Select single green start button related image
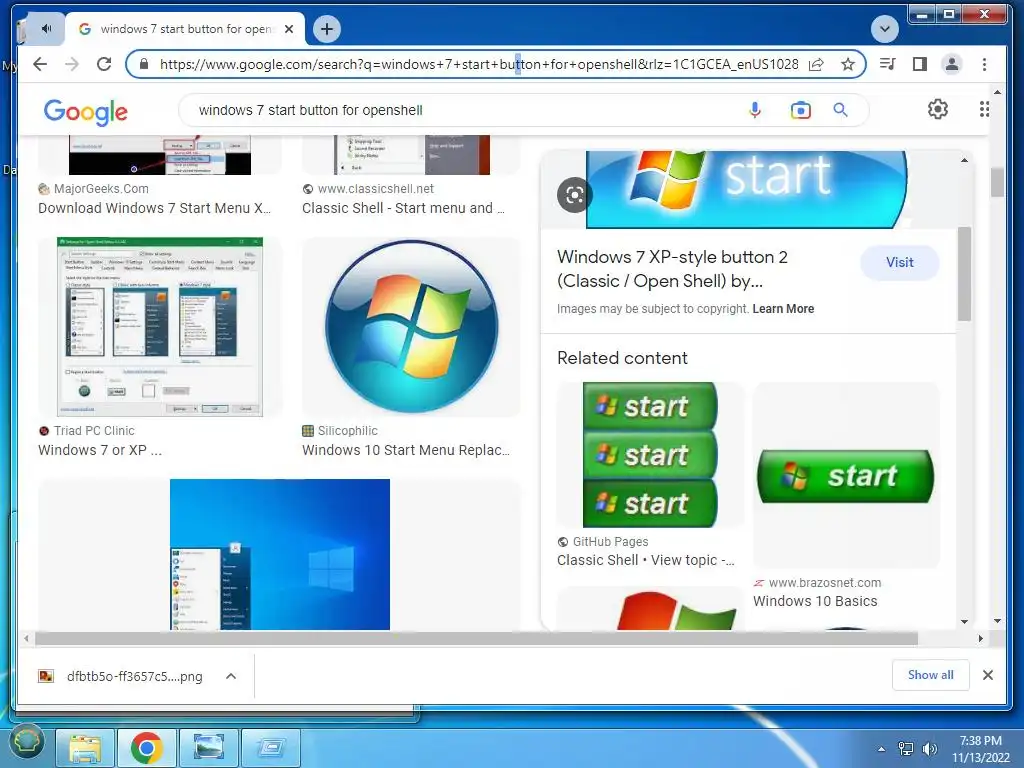Image resolution: width=1024 pixels, height=768 pixels. tap(846, 476)
